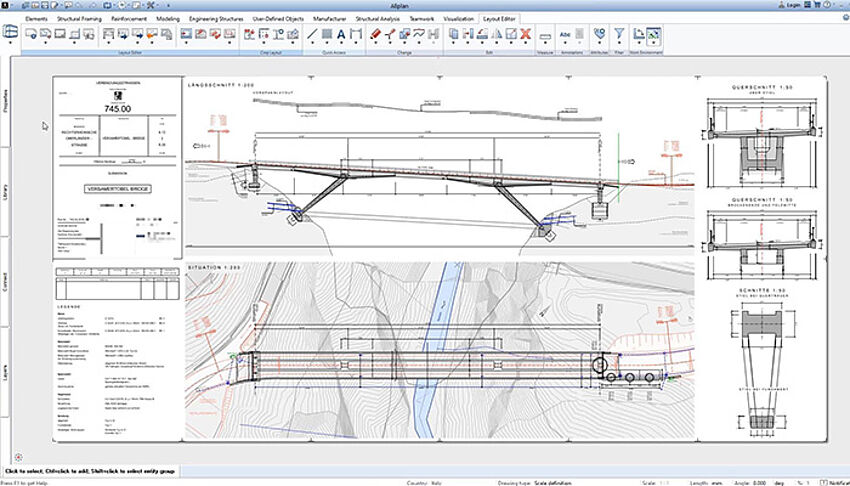The height and width of the screenshot is (486, 850).
Task: Toggle the highlighted Work Environment layout button
Action: (653, 34)
